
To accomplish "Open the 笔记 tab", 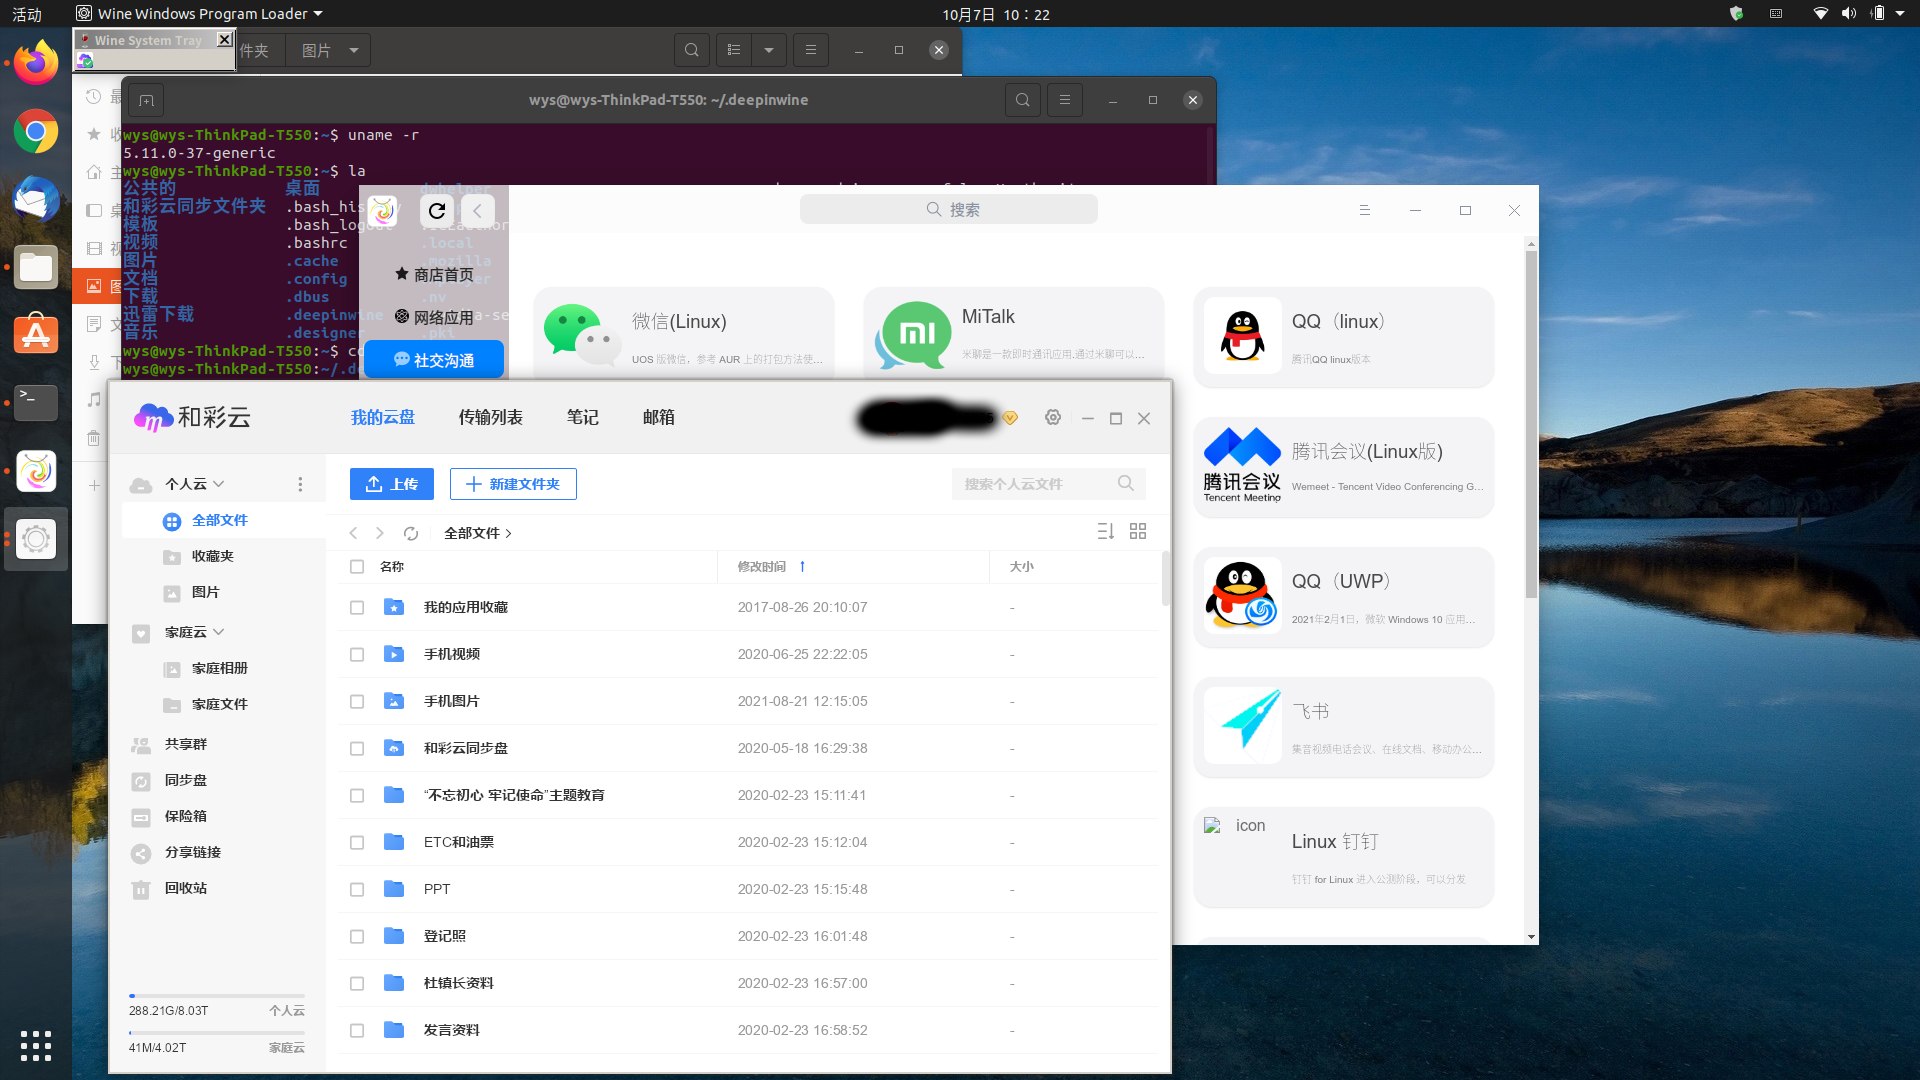I will 583,418.
